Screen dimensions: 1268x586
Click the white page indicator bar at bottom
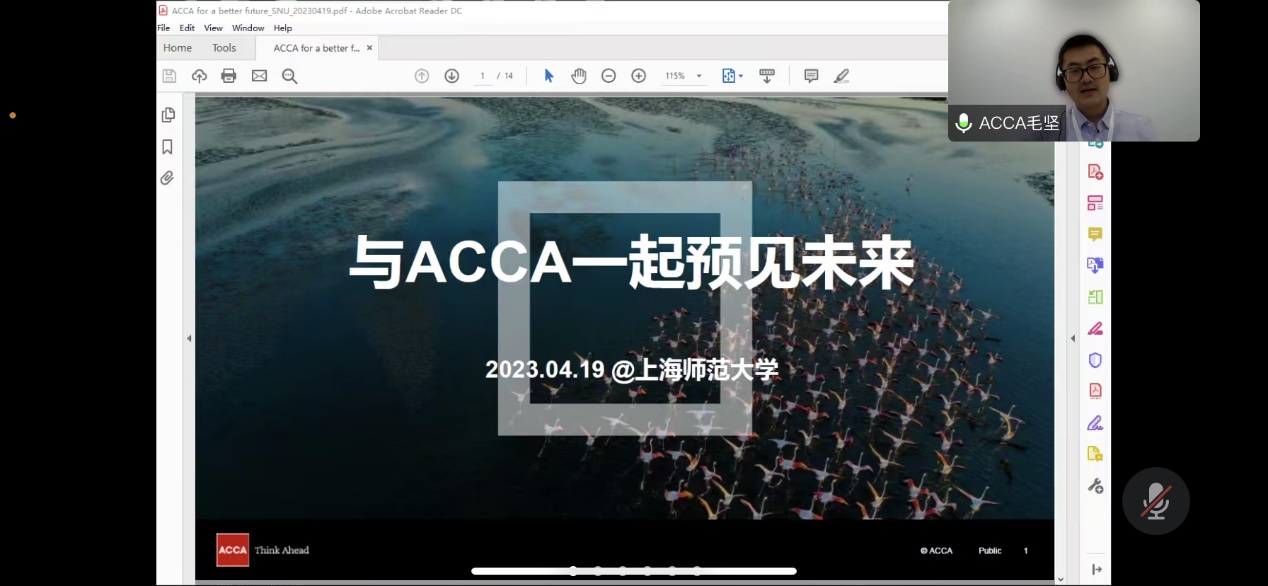coord(634,571)
